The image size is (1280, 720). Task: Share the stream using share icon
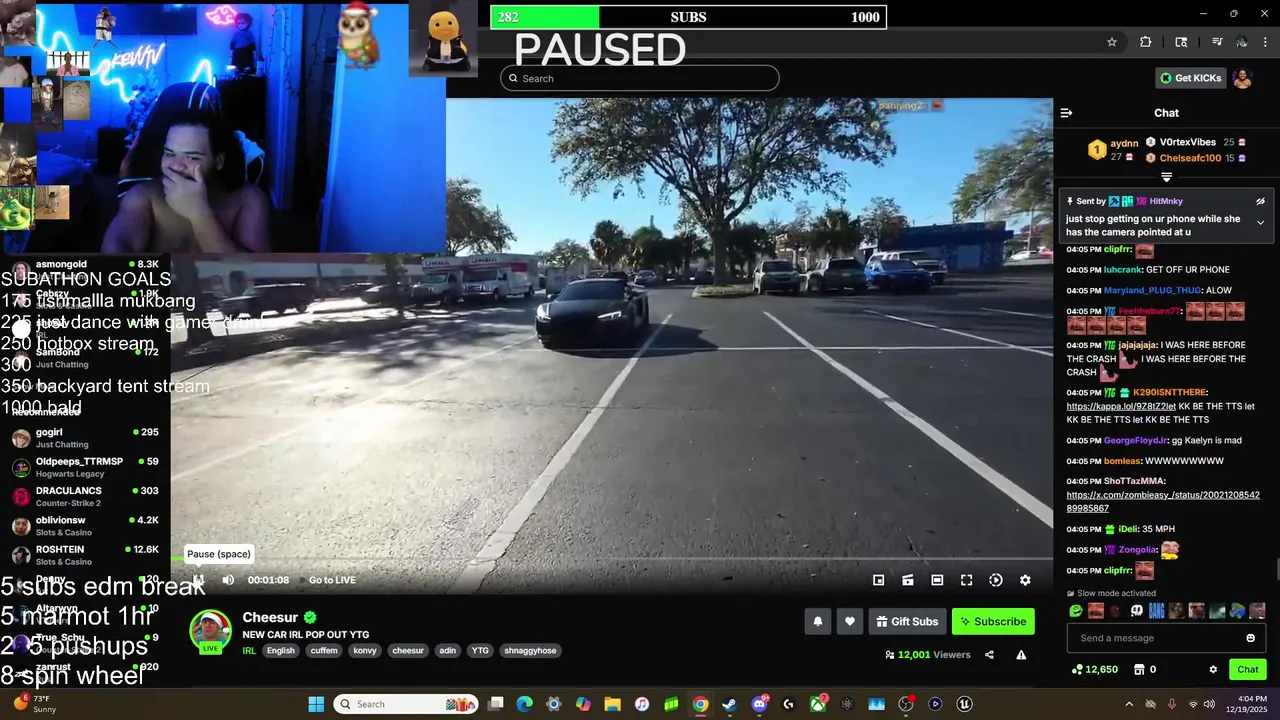pyautogui.click(x=989, y=655)
